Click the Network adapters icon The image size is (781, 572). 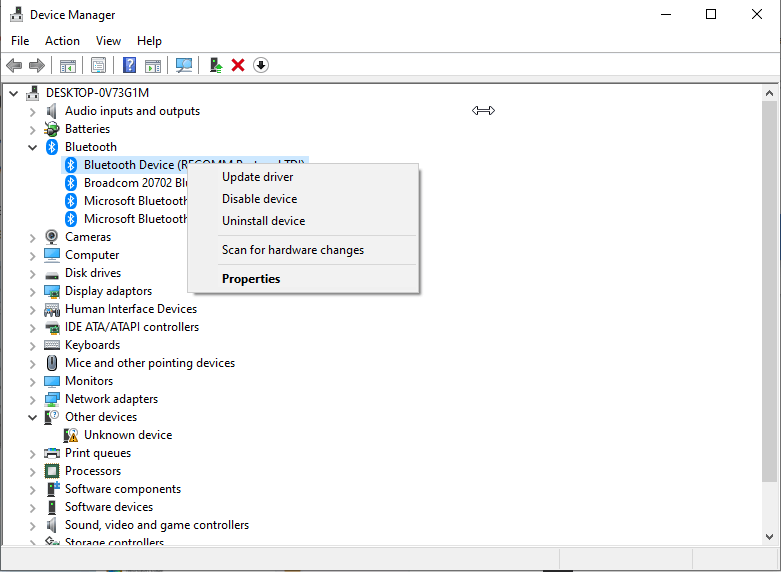(x=52, y=399)
